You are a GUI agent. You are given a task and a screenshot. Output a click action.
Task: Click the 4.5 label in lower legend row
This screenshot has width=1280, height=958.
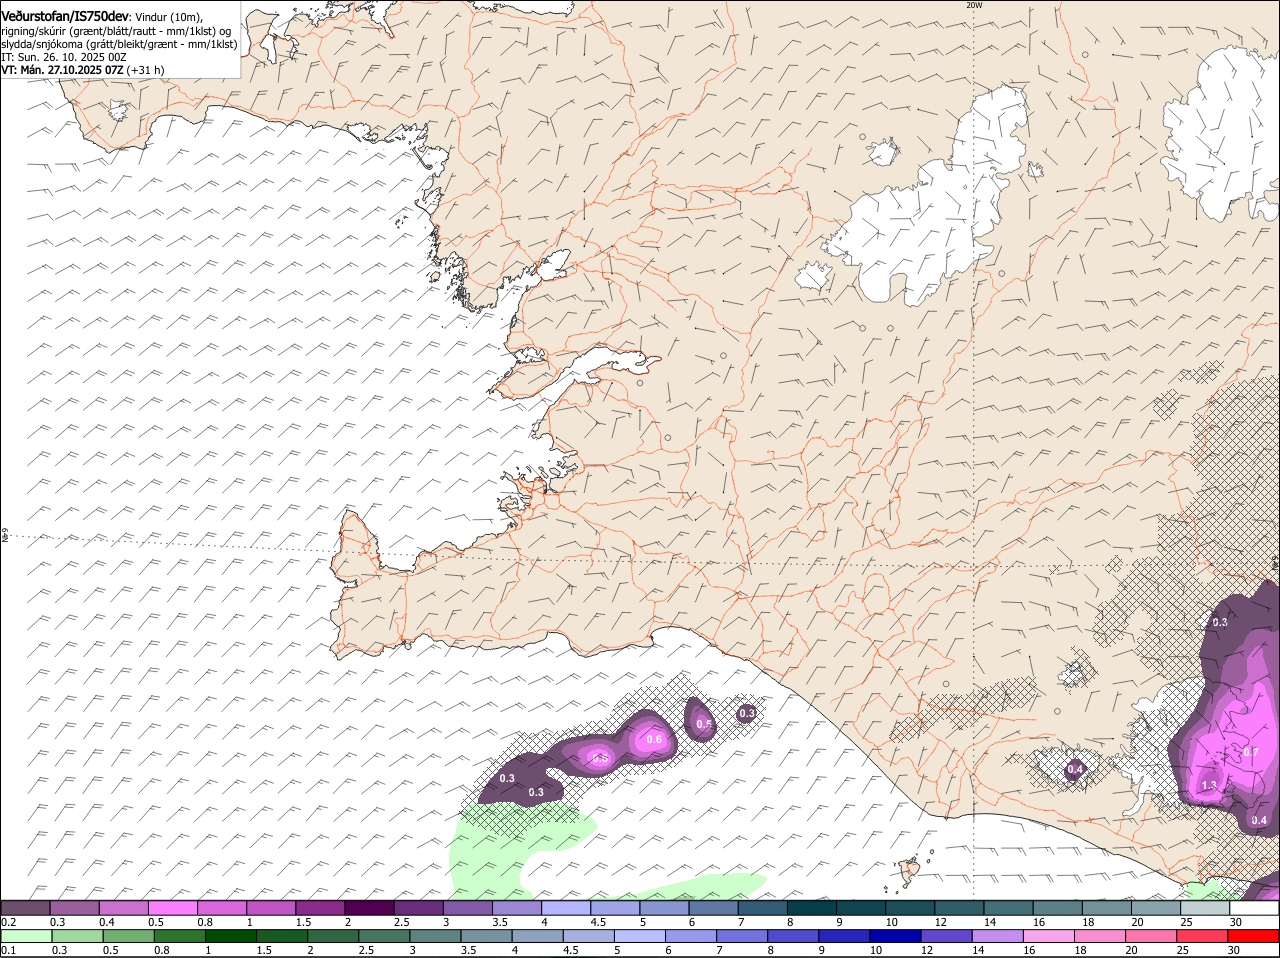pyautogui.click(x=570, y=951)
